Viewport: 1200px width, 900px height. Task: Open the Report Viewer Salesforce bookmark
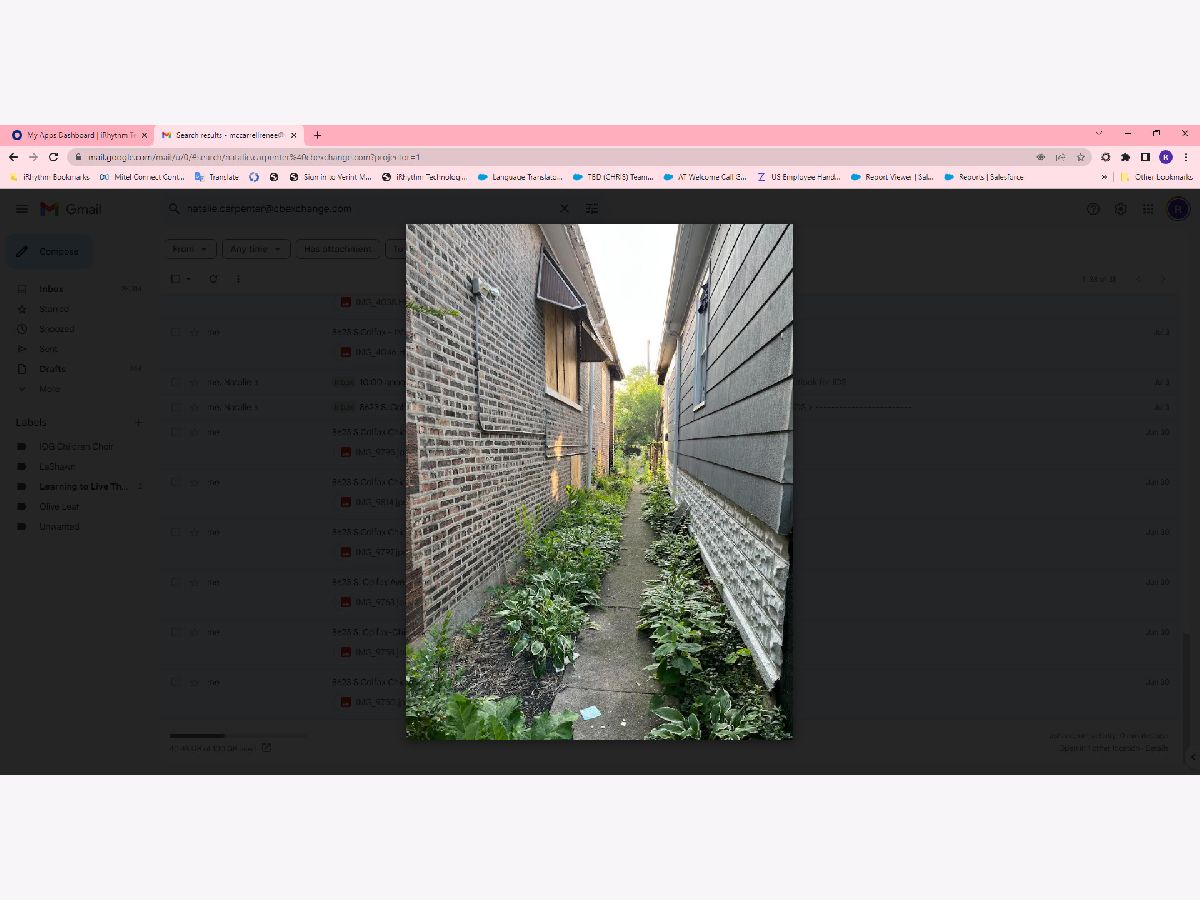pos(892,177)
